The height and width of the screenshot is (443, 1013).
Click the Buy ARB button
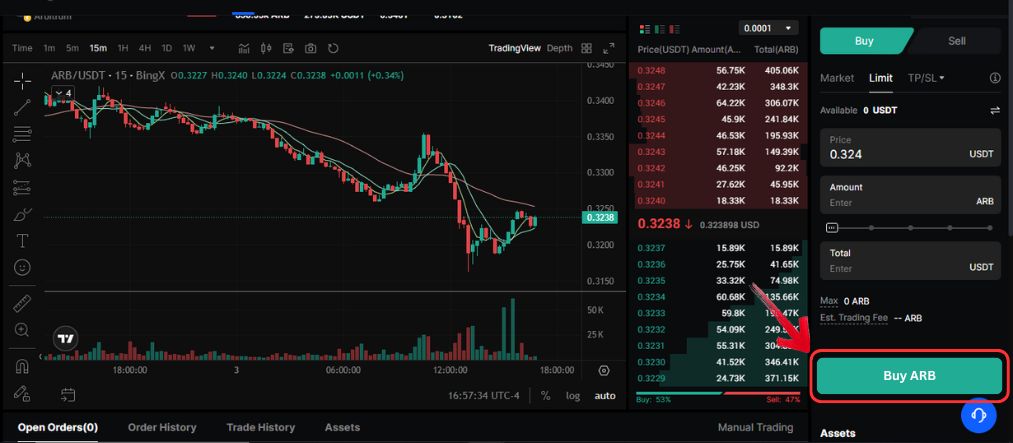click(909, 376)
